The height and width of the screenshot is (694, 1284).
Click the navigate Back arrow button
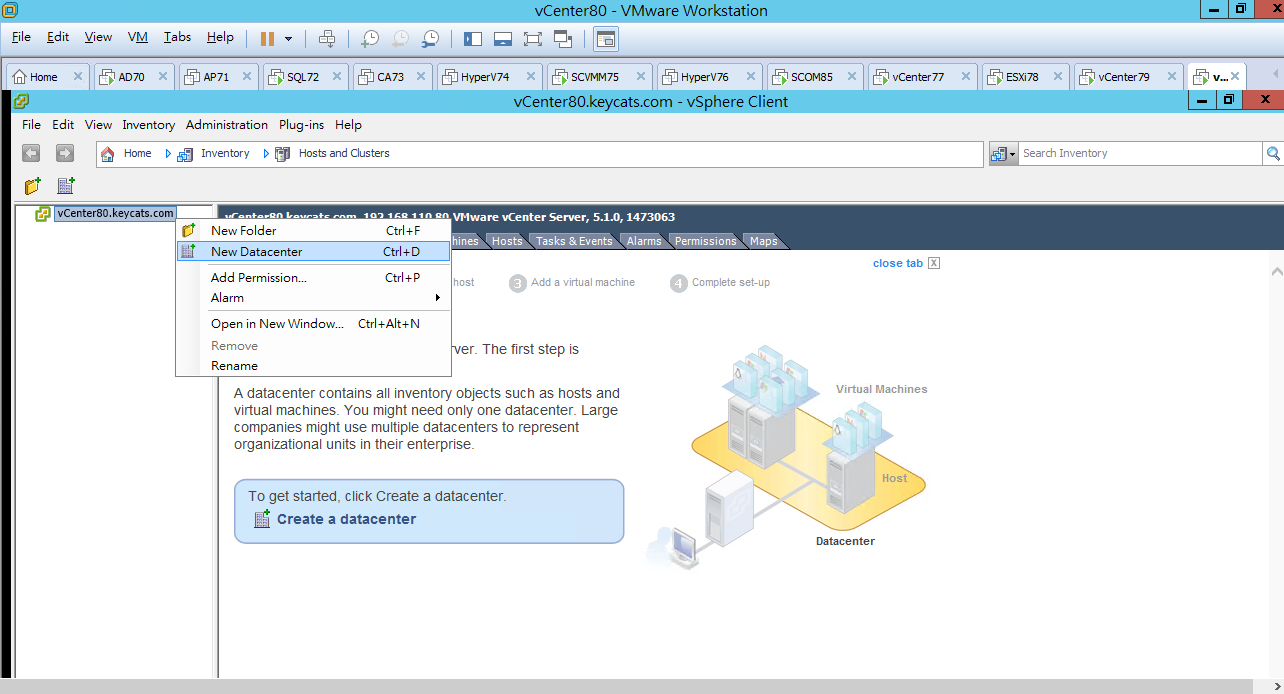tap(31, 153)
